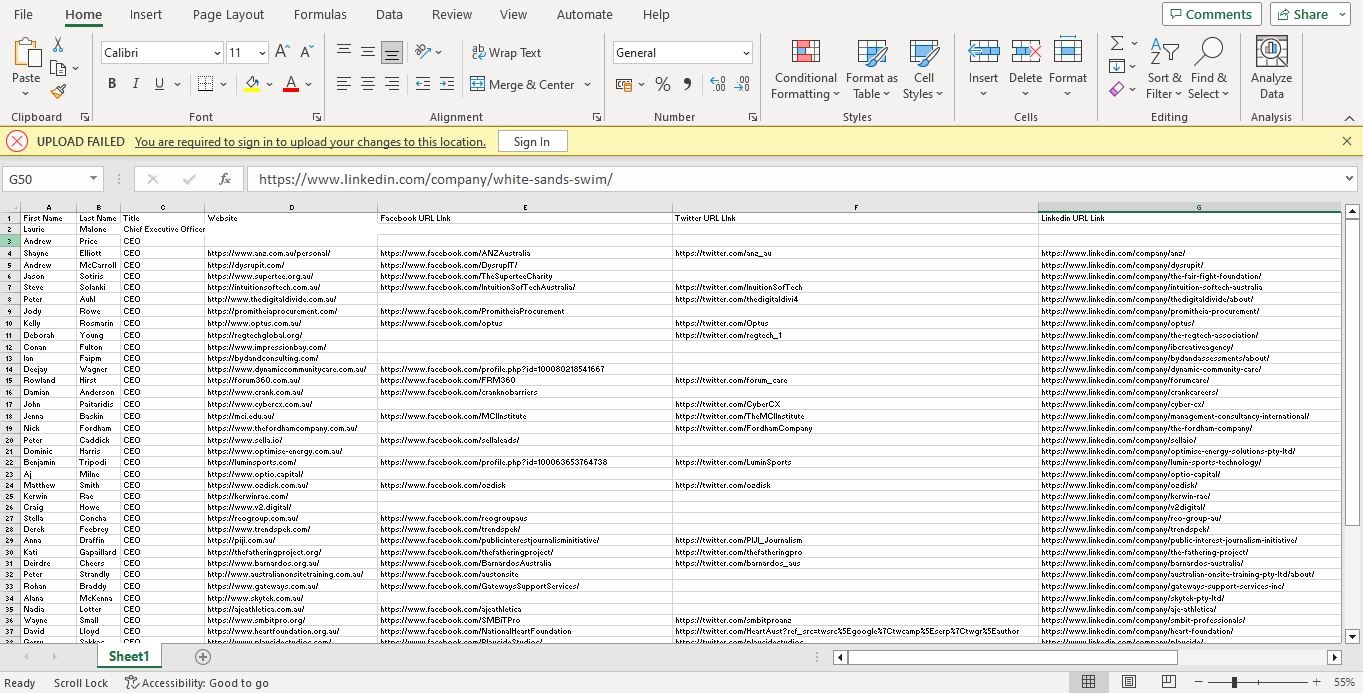Decrease font size with smaller A

pos(306,52)
